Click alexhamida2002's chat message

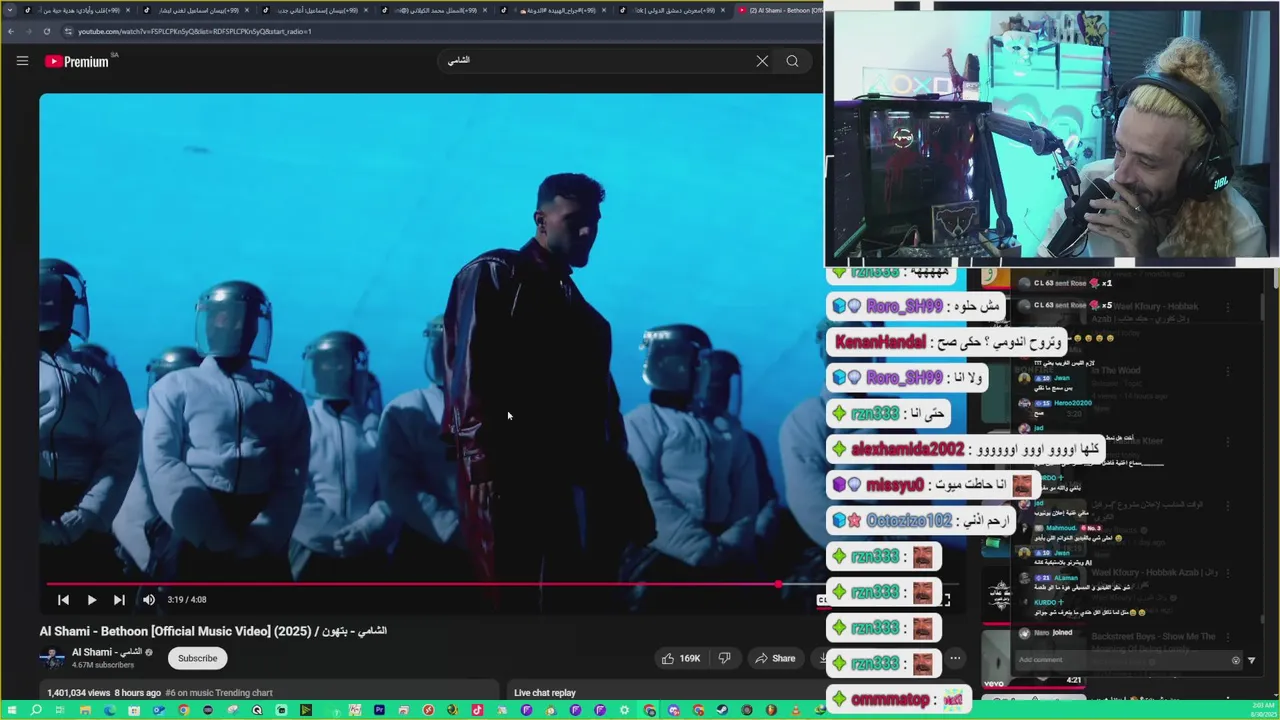tap(966, 449)
